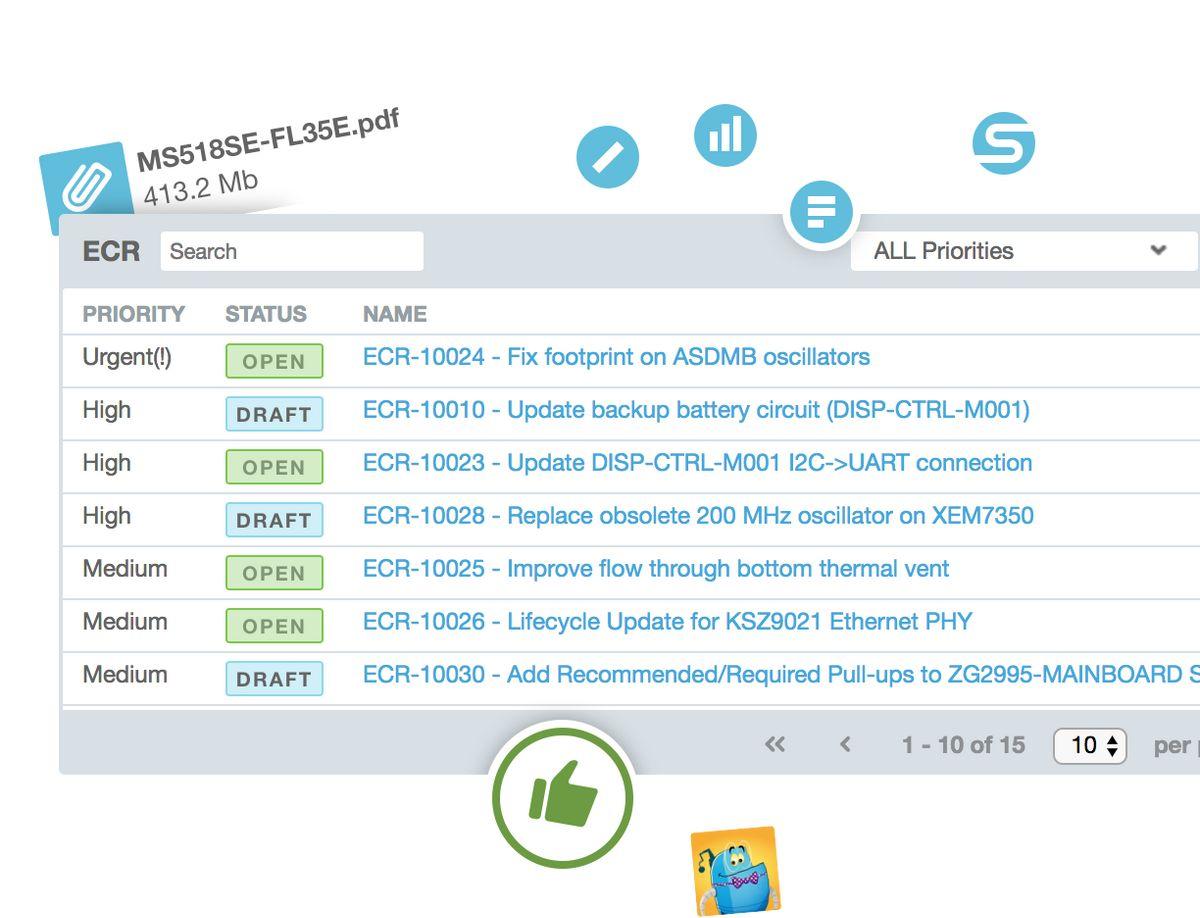
Task: Open the bar chart analytics icon
Action: 725,135
